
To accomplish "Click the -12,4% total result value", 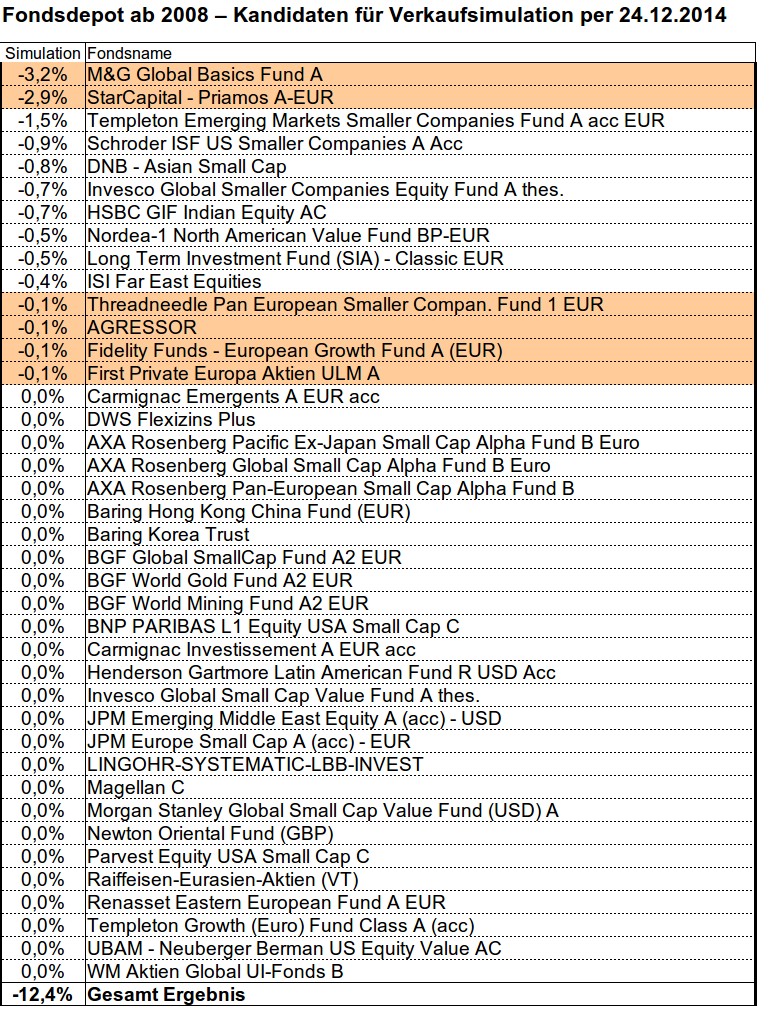I will pos(42,995).
